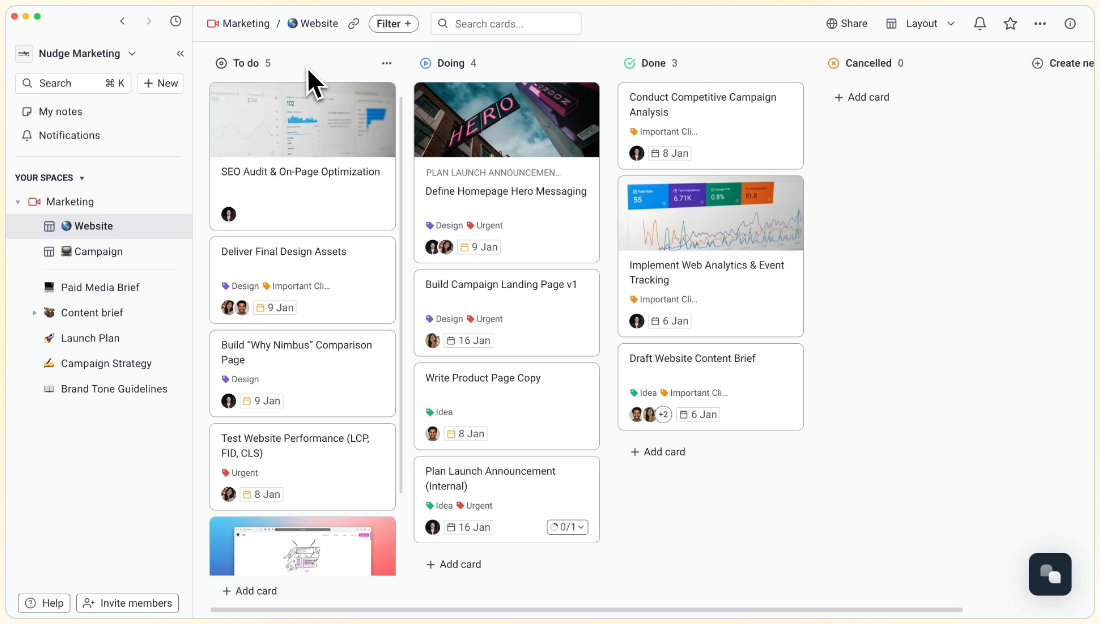This screenshot has height=624, width=1100.
Task: Click avatar on Write Product Page Copy card
Action: (433, 434)
